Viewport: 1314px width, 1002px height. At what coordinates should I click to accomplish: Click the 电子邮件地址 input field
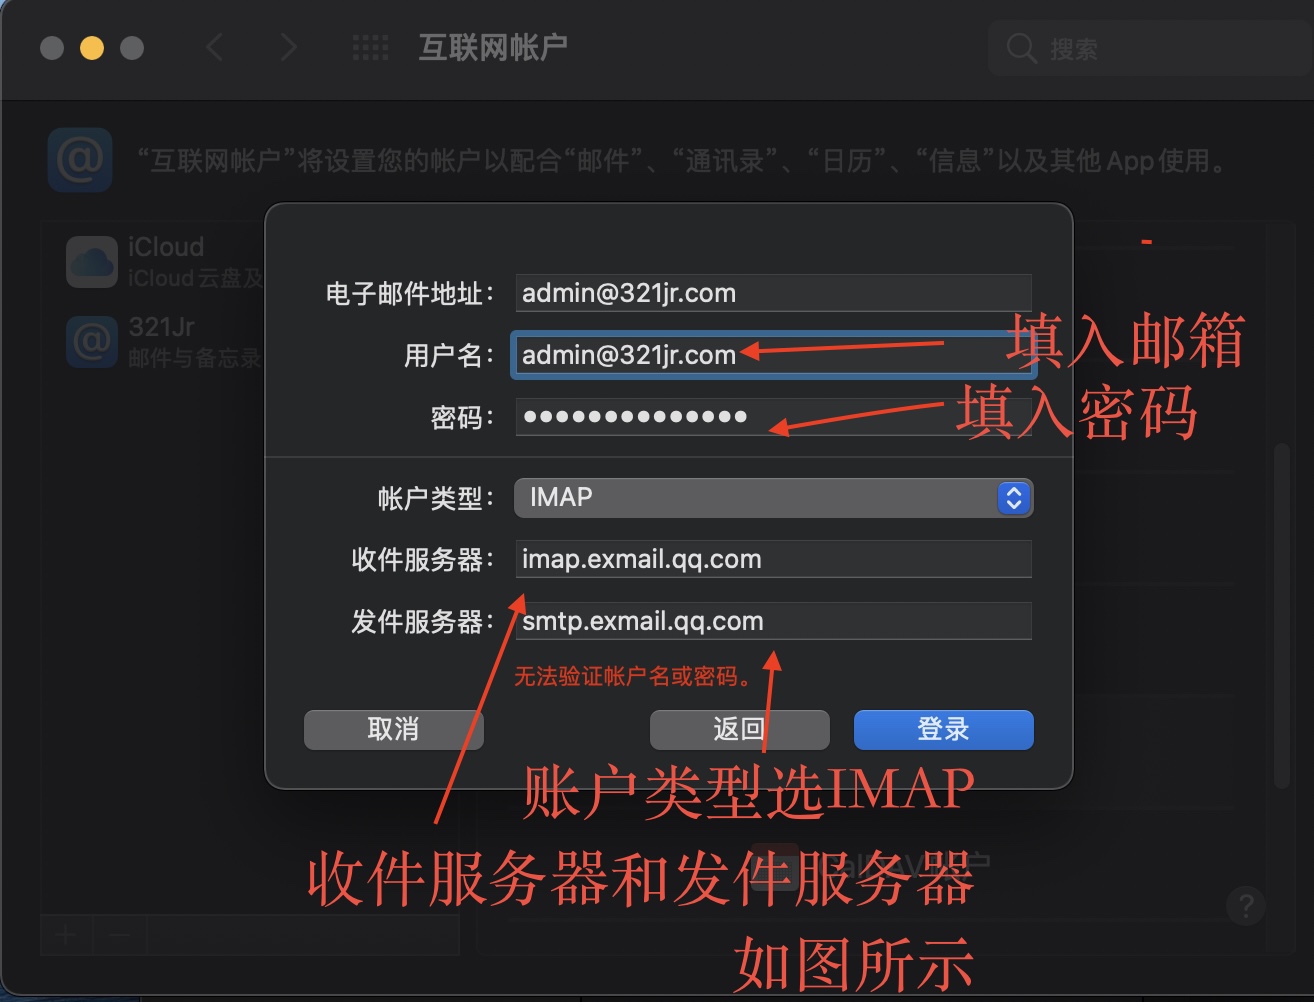(x=774, y=293)
